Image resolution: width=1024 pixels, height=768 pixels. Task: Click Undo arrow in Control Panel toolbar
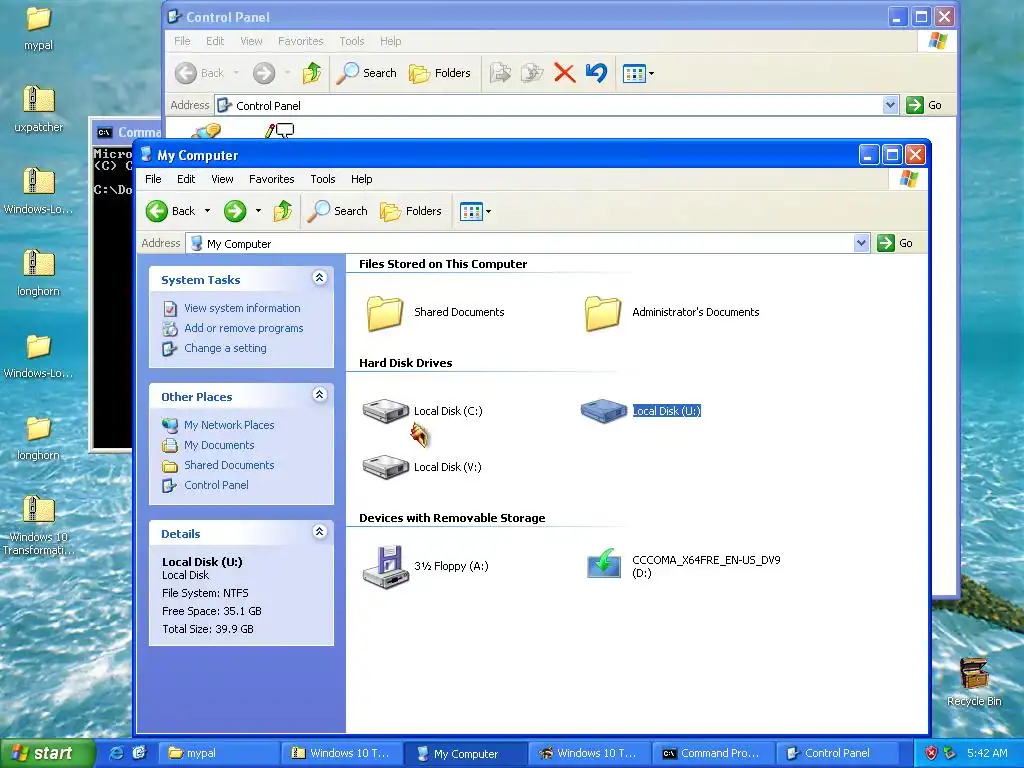tap(596, 73)
